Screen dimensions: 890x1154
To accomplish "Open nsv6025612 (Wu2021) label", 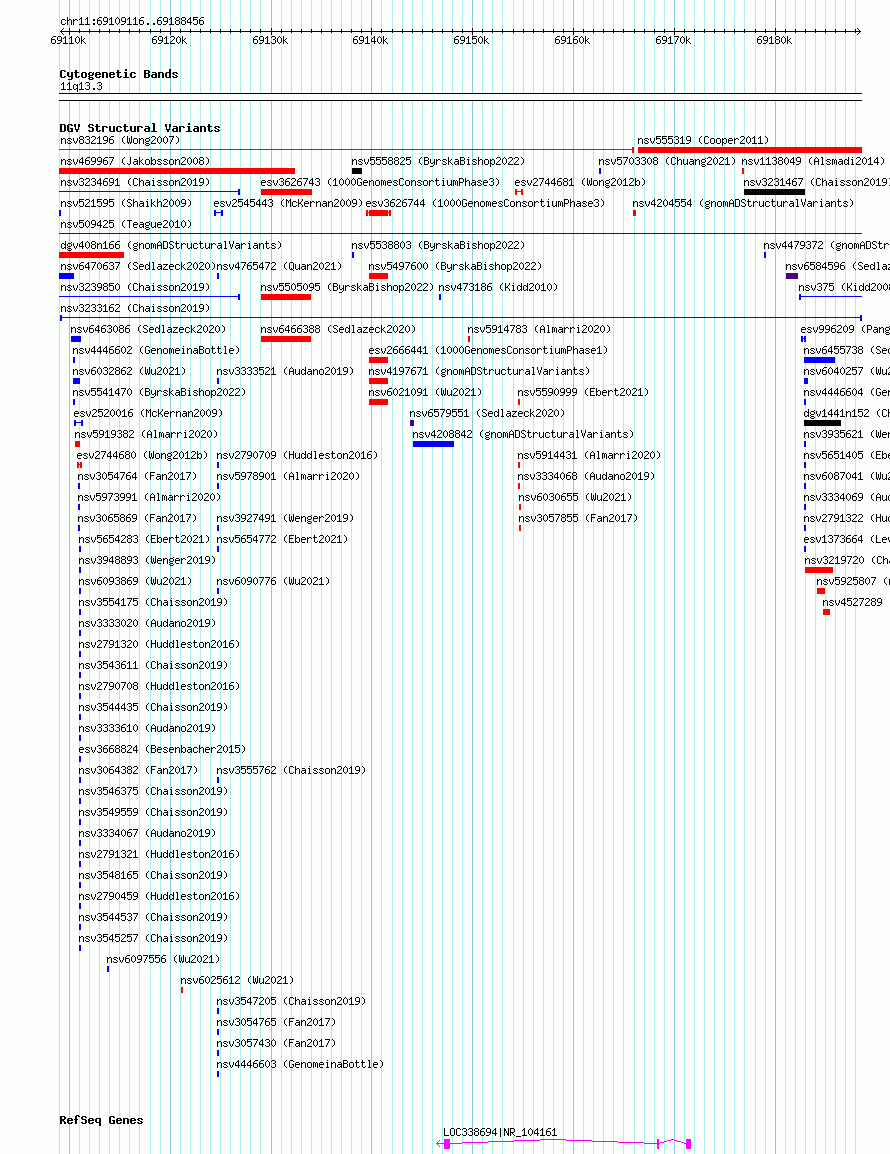I will [237, 980].
